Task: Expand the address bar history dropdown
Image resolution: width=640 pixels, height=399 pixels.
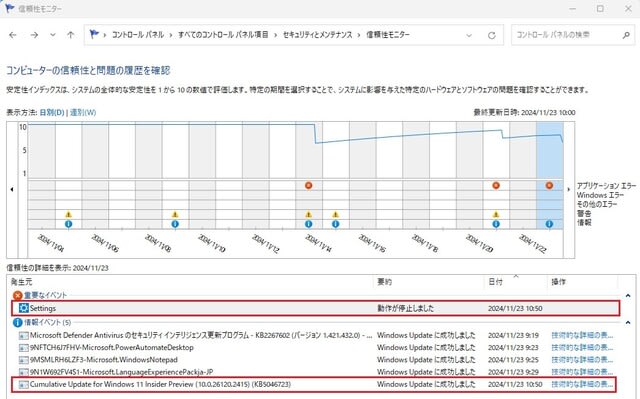Action: pos(469,35)
